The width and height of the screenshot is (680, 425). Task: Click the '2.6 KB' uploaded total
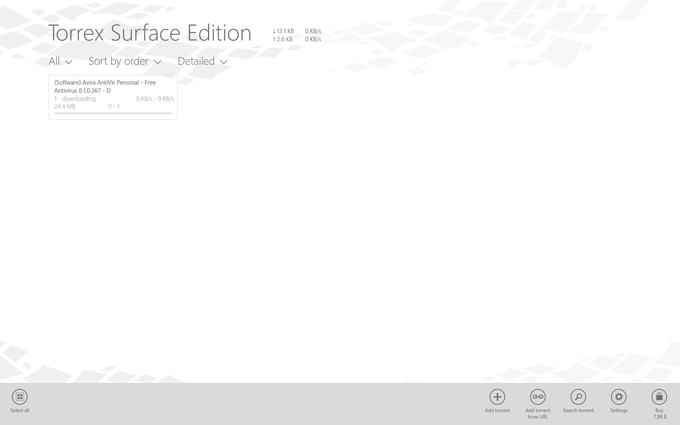[x=282, y=39]
